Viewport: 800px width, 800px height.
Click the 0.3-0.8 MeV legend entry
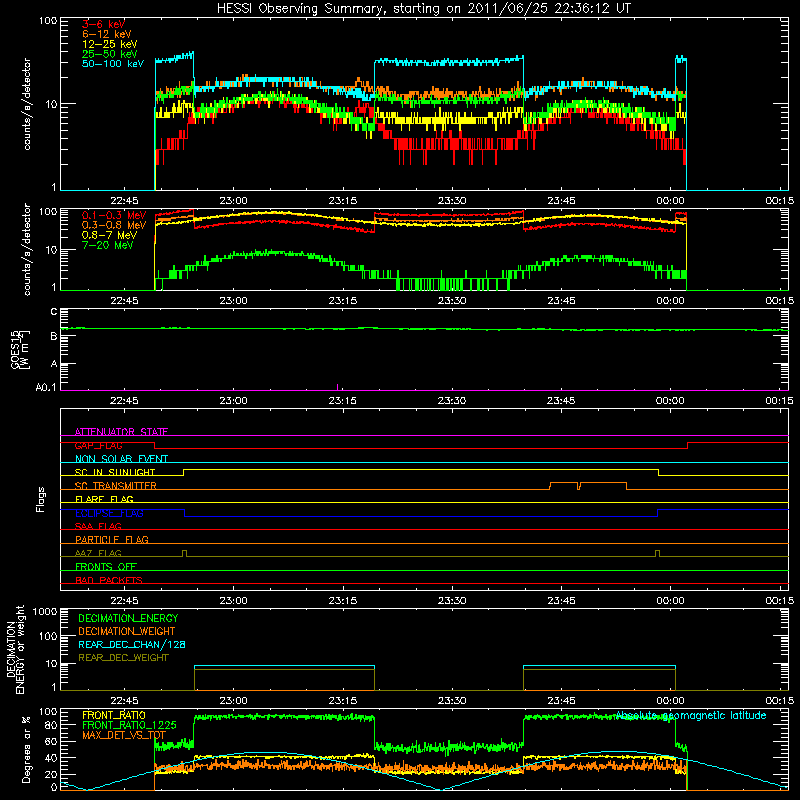click(114, 226)
